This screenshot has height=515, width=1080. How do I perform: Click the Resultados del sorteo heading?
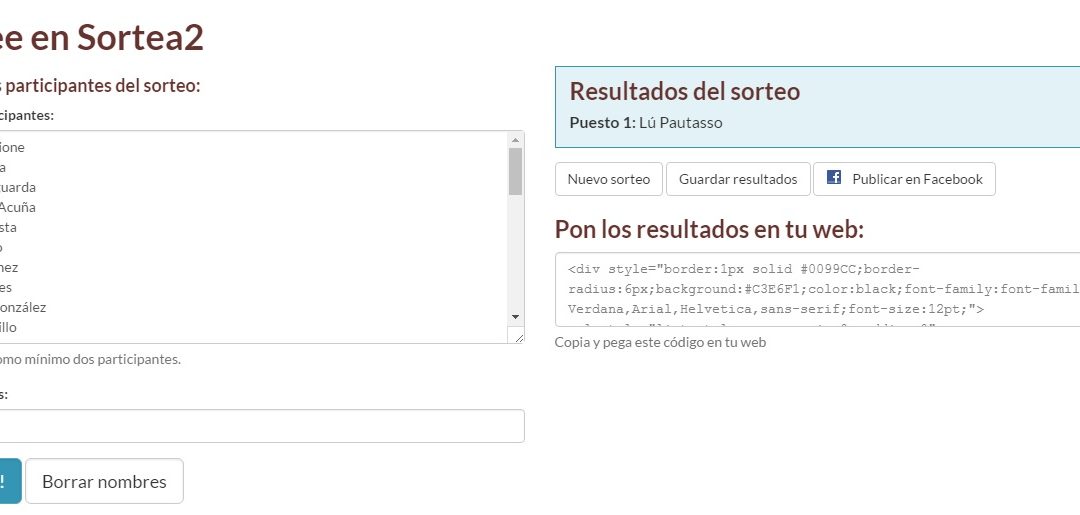[x=685, y=91]
